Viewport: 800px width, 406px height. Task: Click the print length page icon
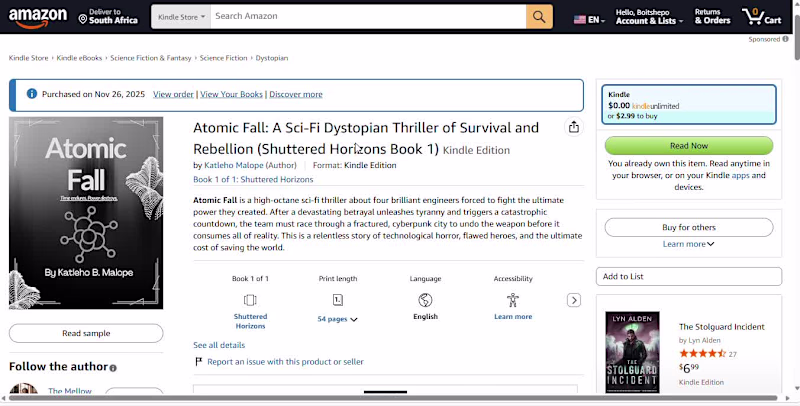pos(338,300)
